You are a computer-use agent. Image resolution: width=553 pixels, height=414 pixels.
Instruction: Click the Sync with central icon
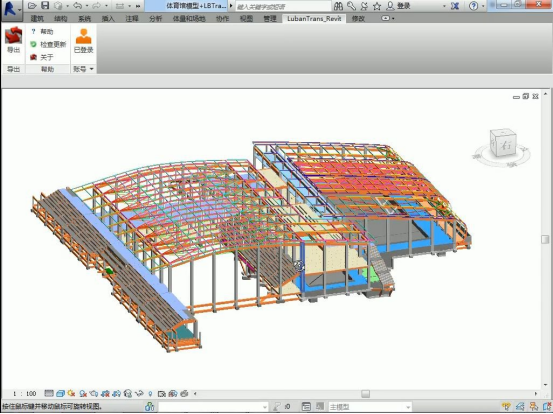click(x=58, y=6)
